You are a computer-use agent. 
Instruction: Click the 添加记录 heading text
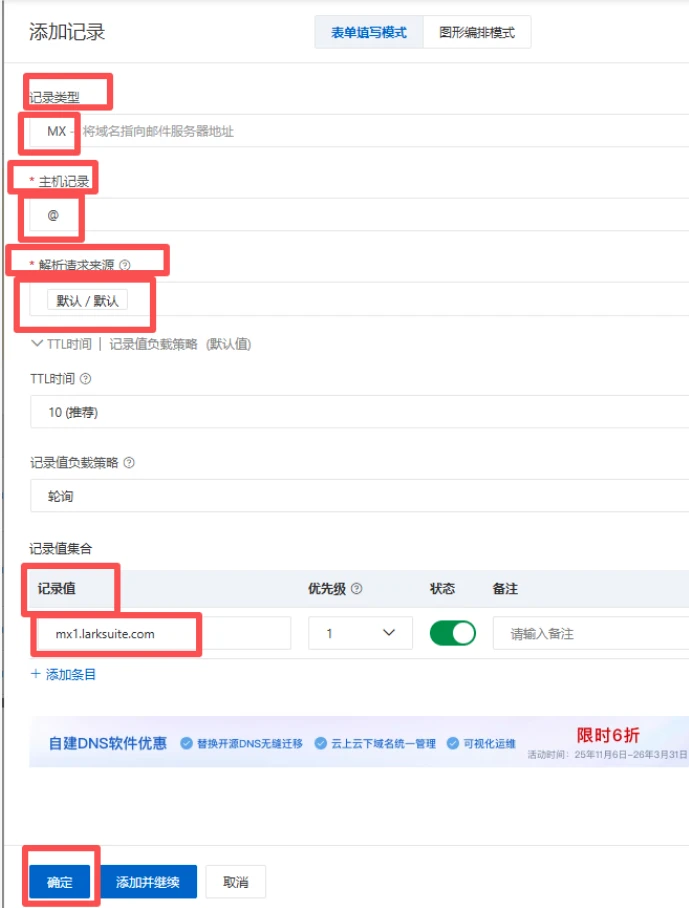[67, 32]
